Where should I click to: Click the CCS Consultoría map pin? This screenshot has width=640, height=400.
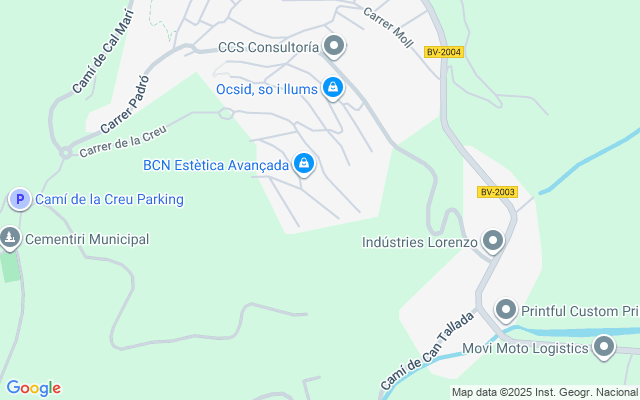334,46
